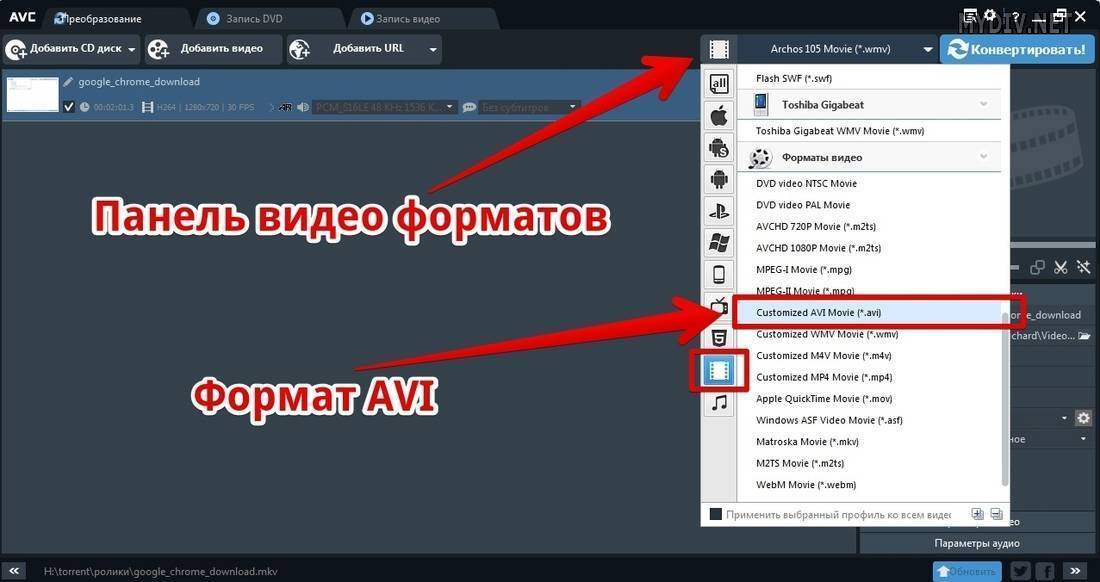
Task: Select the Samsung Android category icon
Action: 719,147
